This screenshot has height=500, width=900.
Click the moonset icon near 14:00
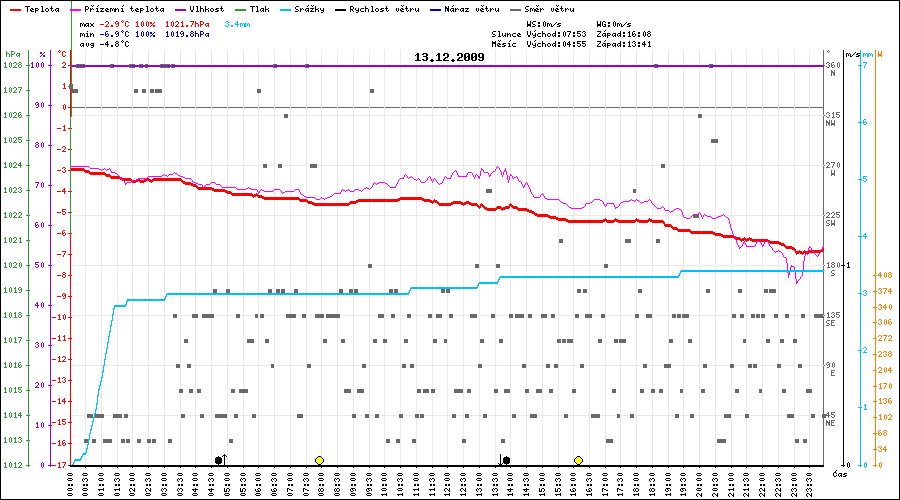(505, 460)
